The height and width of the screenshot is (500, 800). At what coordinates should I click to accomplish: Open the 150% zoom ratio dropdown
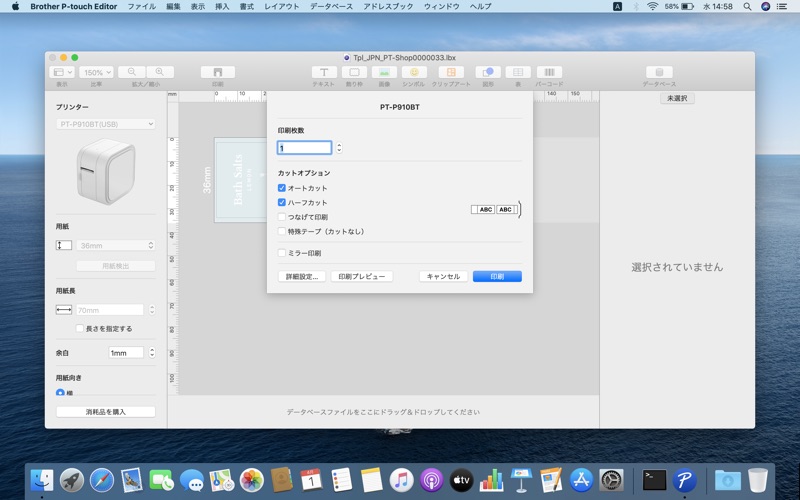(96, 72)
